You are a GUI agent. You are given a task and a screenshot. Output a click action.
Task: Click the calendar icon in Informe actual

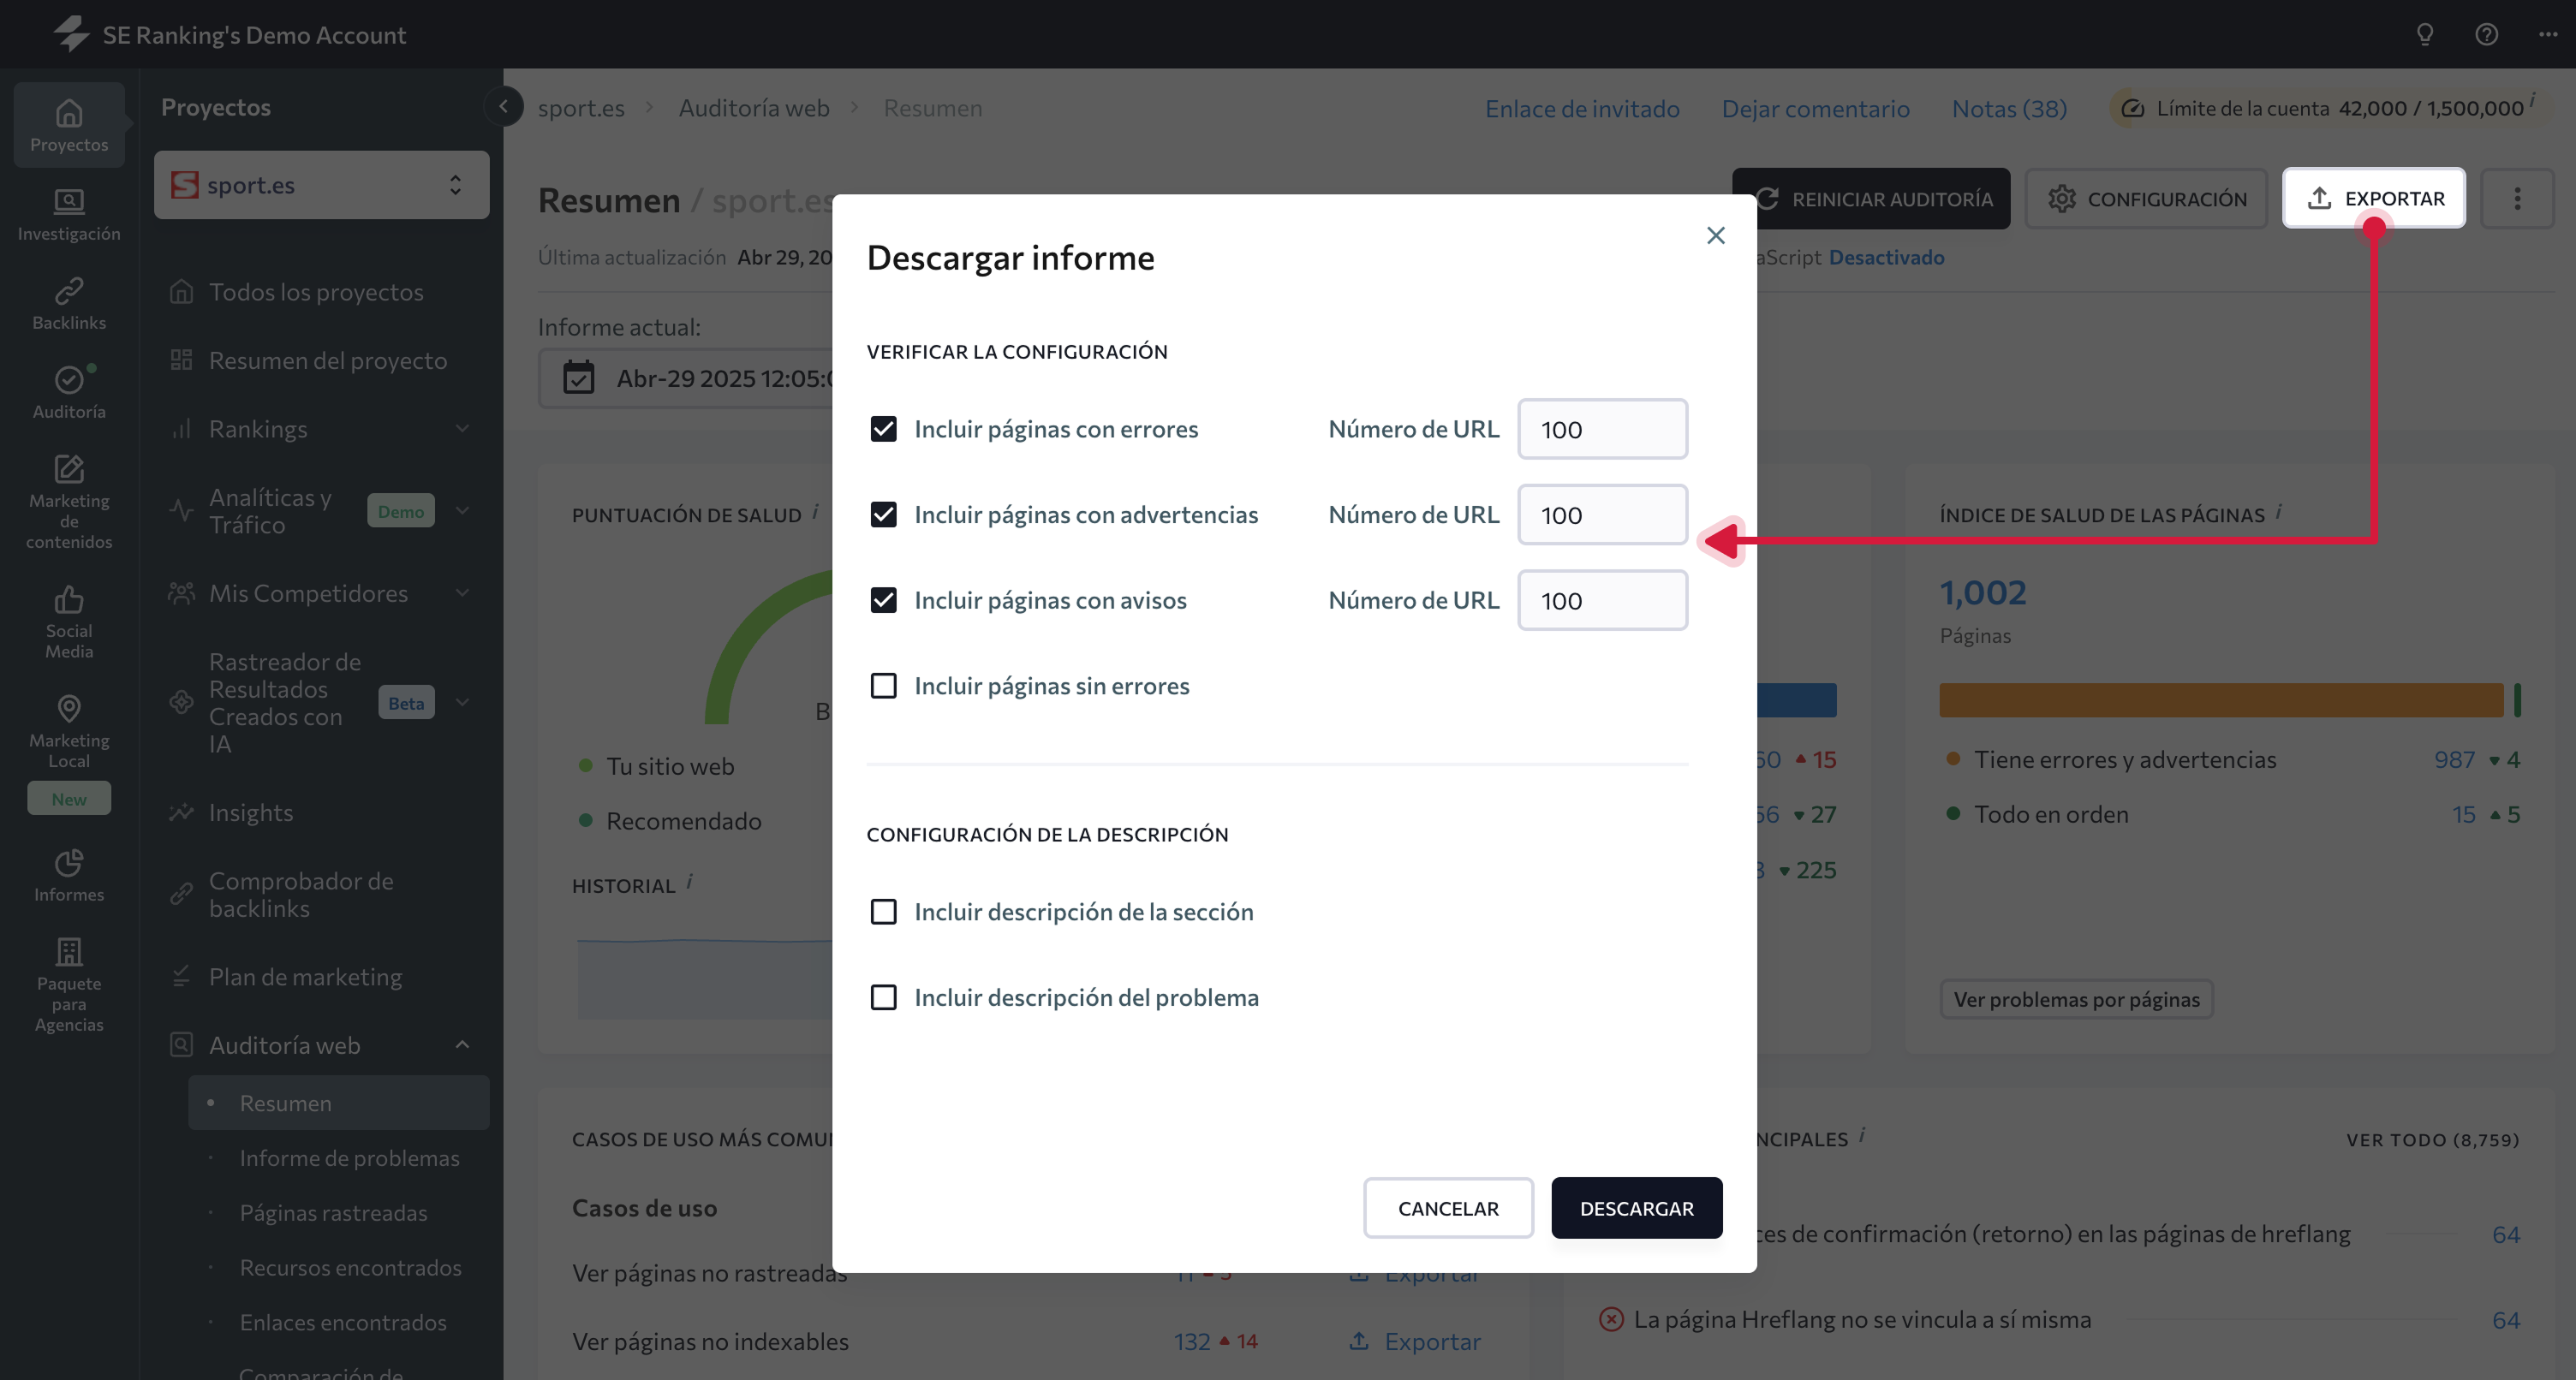coord(578,378)
